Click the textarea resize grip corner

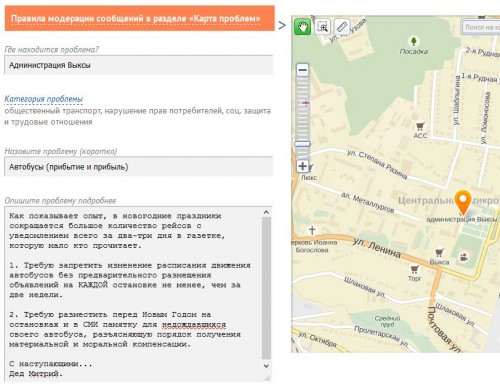[x=267, y=378]
